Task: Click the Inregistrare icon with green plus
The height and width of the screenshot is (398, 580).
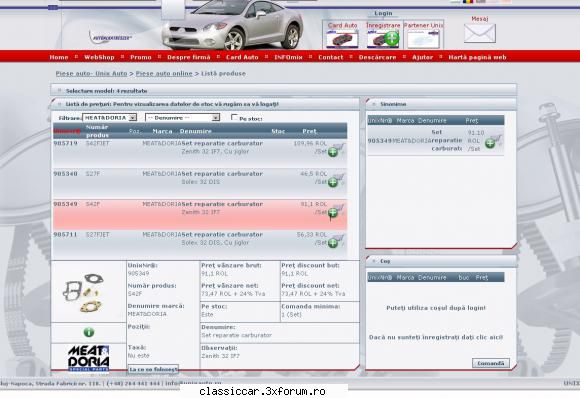Action: point(383,39)
